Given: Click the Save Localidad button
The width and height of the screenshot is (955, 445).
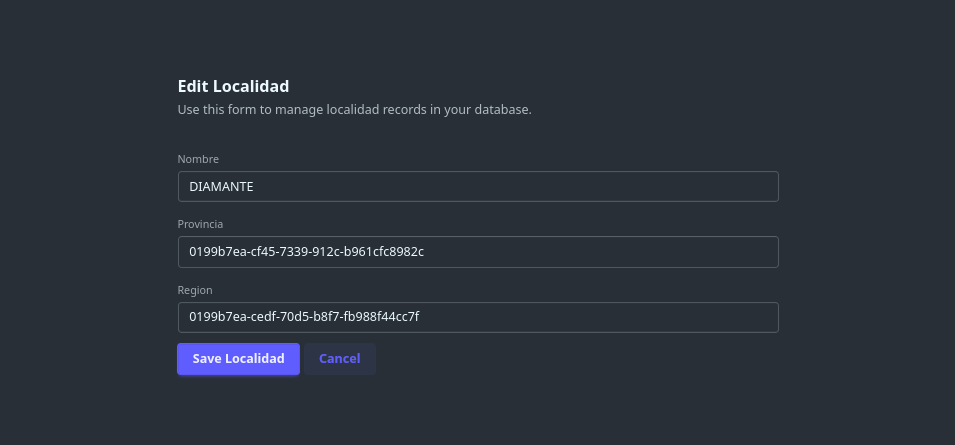Looking at the screenshot, I should [238, 359].
